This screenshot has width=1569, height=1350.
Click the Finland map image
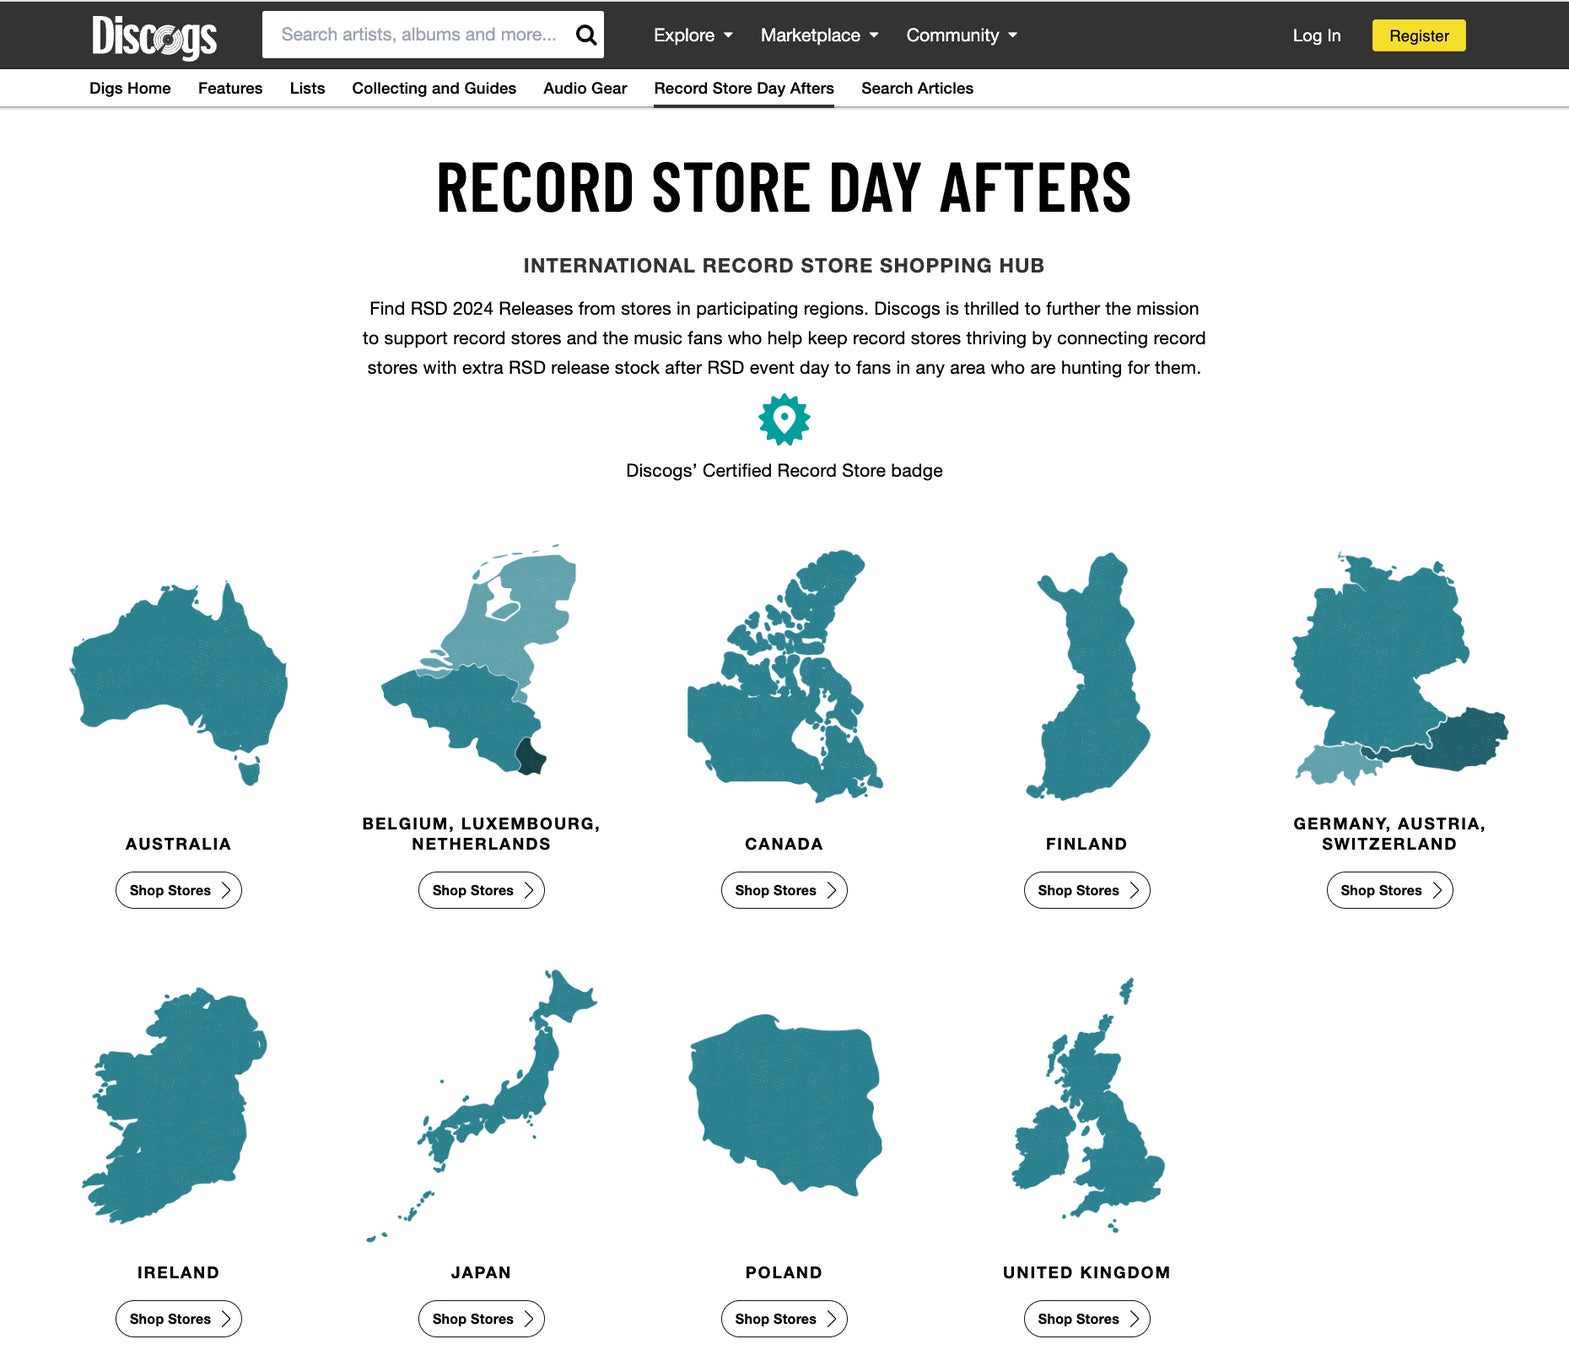click(x=1088, y=676)
